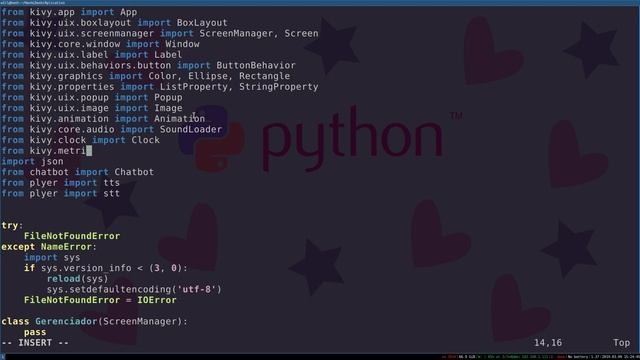Screen dimensions: 640x360
Task: Click the 'pass' statement
Action: point(35,332)
